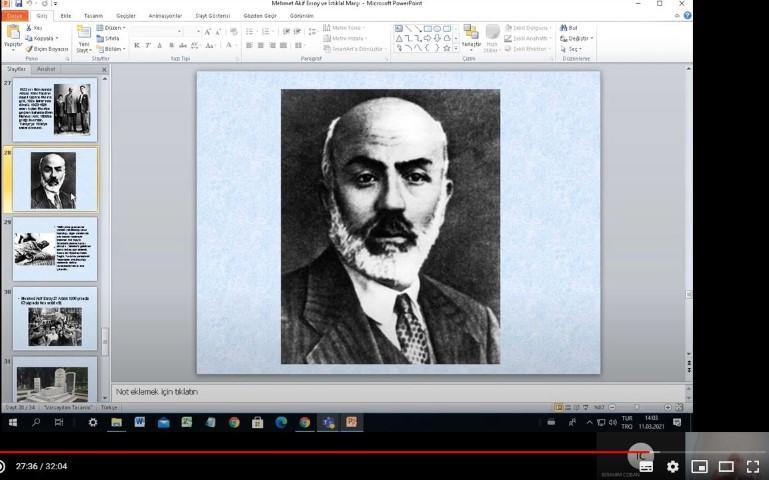Click the notes field 'Not eklemek için tıklatın'
769x480 pixels.
click(x=156, y=392)
